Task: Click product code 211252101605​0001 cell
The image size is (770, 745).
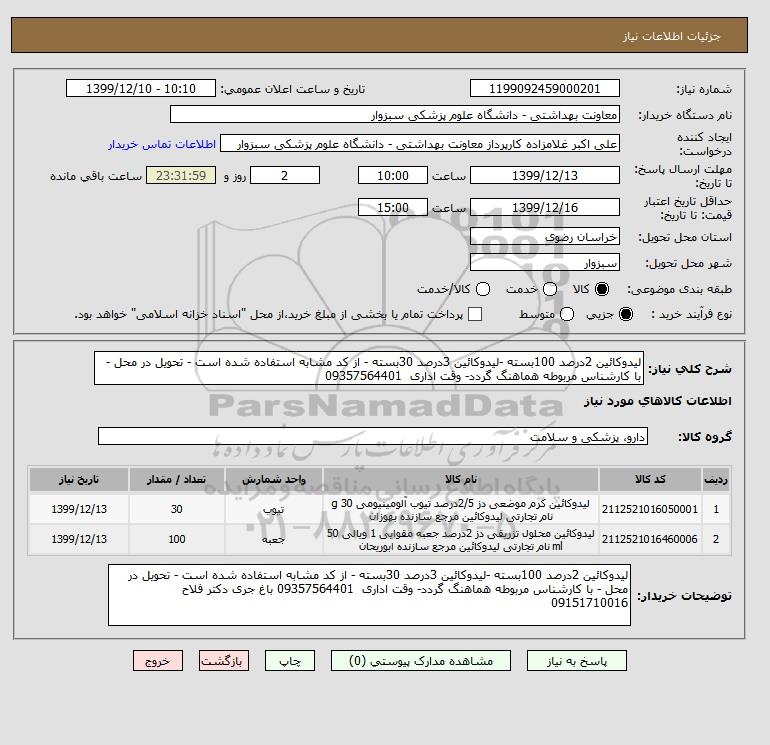Action: pos(650,509)
